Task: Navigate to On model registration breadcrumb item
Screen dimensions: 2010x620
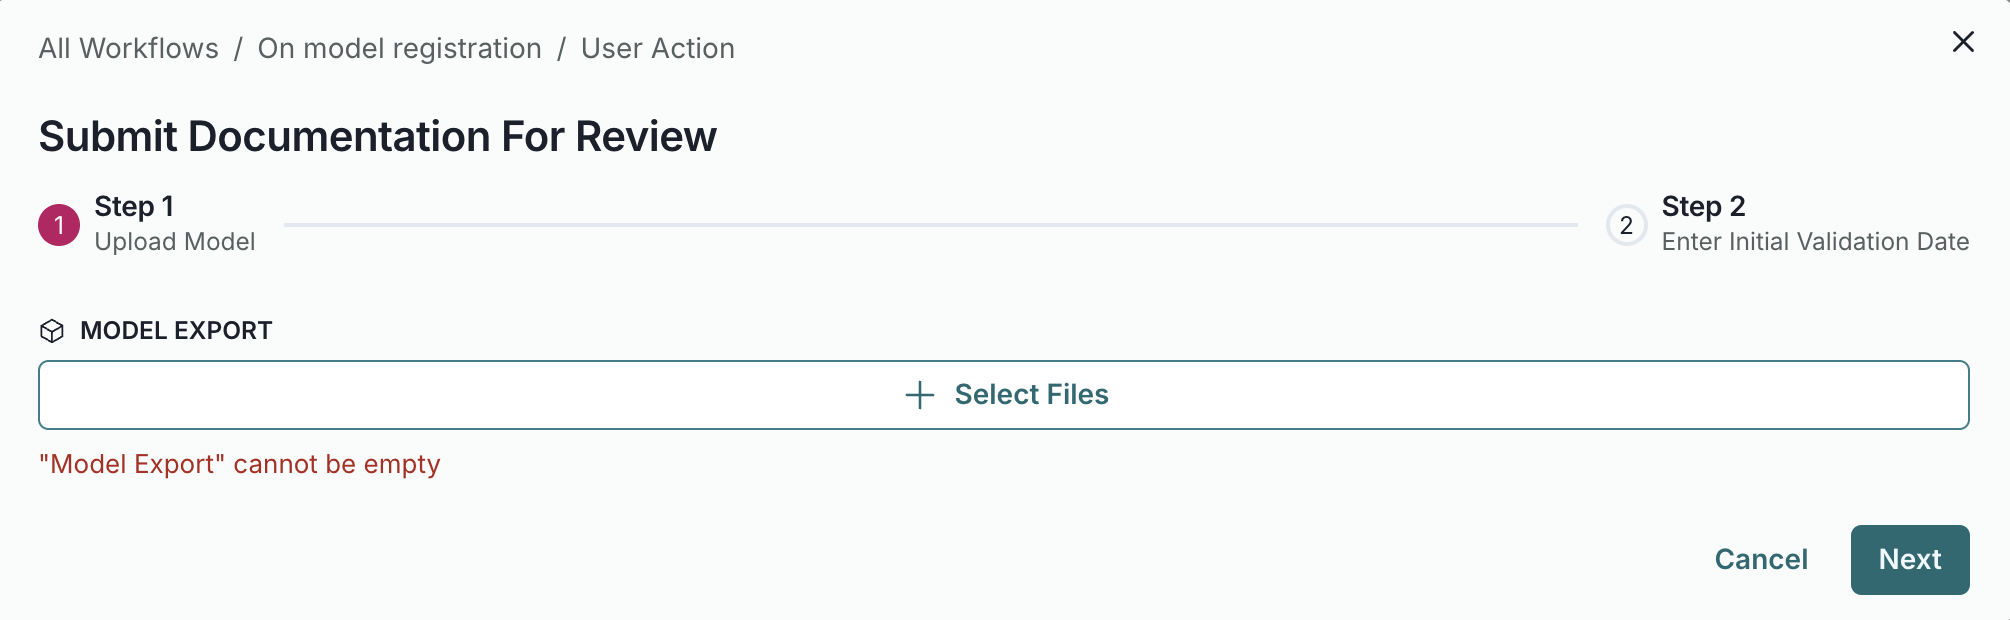Action: point(400,48)
